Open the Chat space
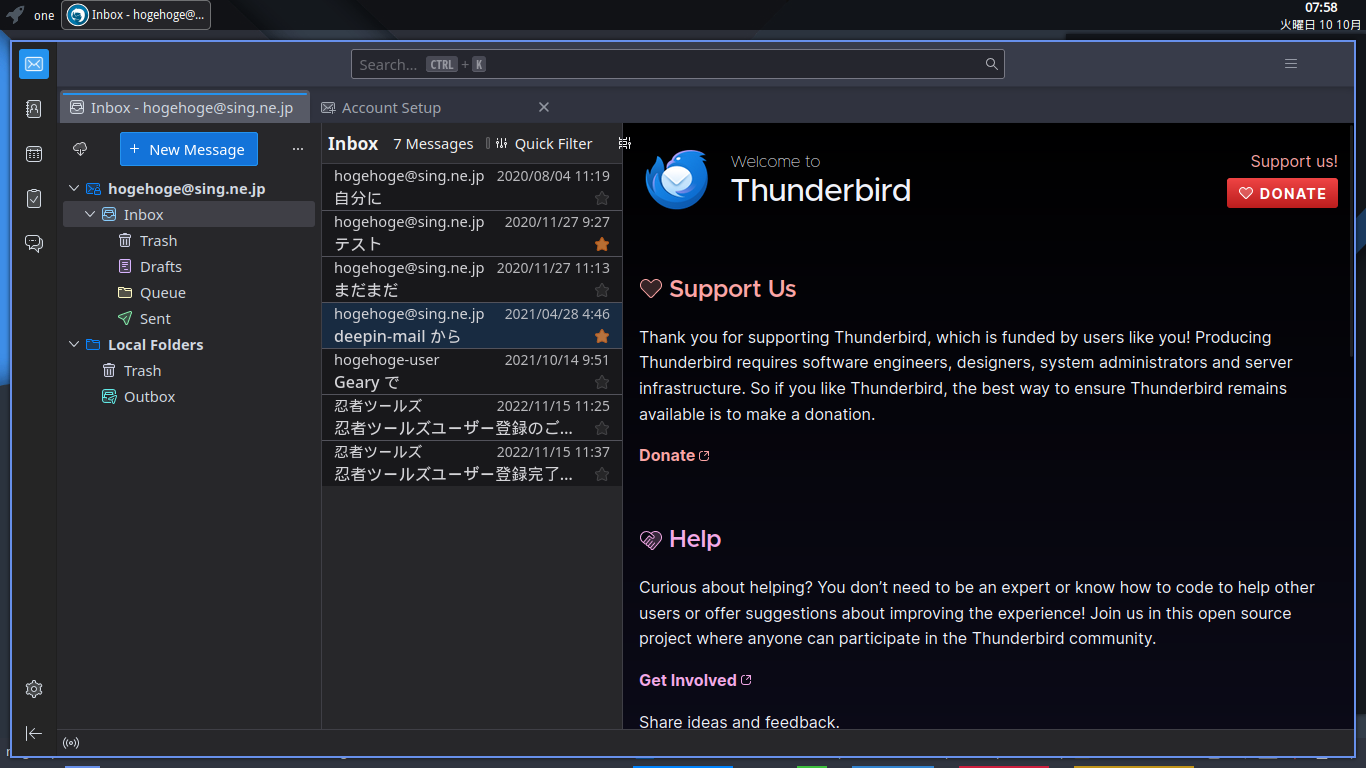Screen dimensions: 1366x768 [34, 244]
